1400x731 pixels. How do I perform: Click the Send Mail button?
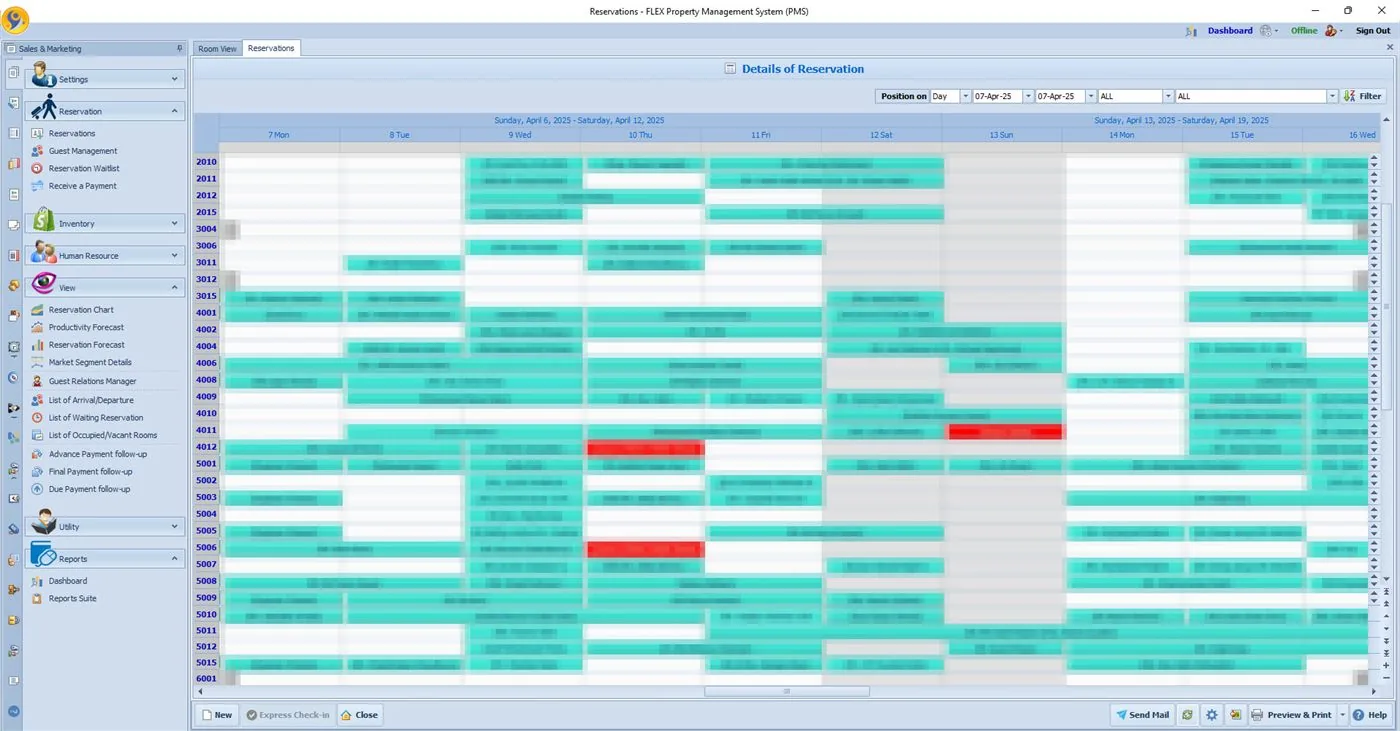pyautogui.click(x=1142, y=715)
